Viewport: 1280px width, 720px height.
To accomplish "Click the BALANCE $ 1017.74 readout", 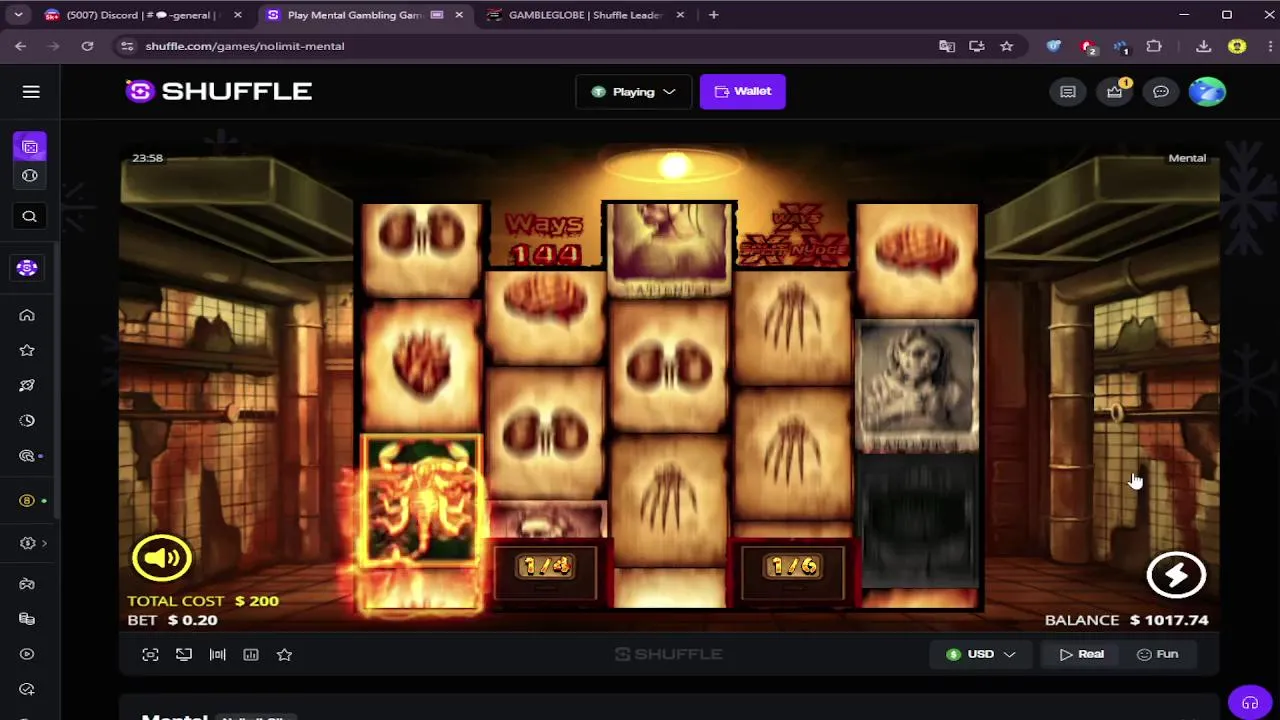I will (x=1127, y=620).
